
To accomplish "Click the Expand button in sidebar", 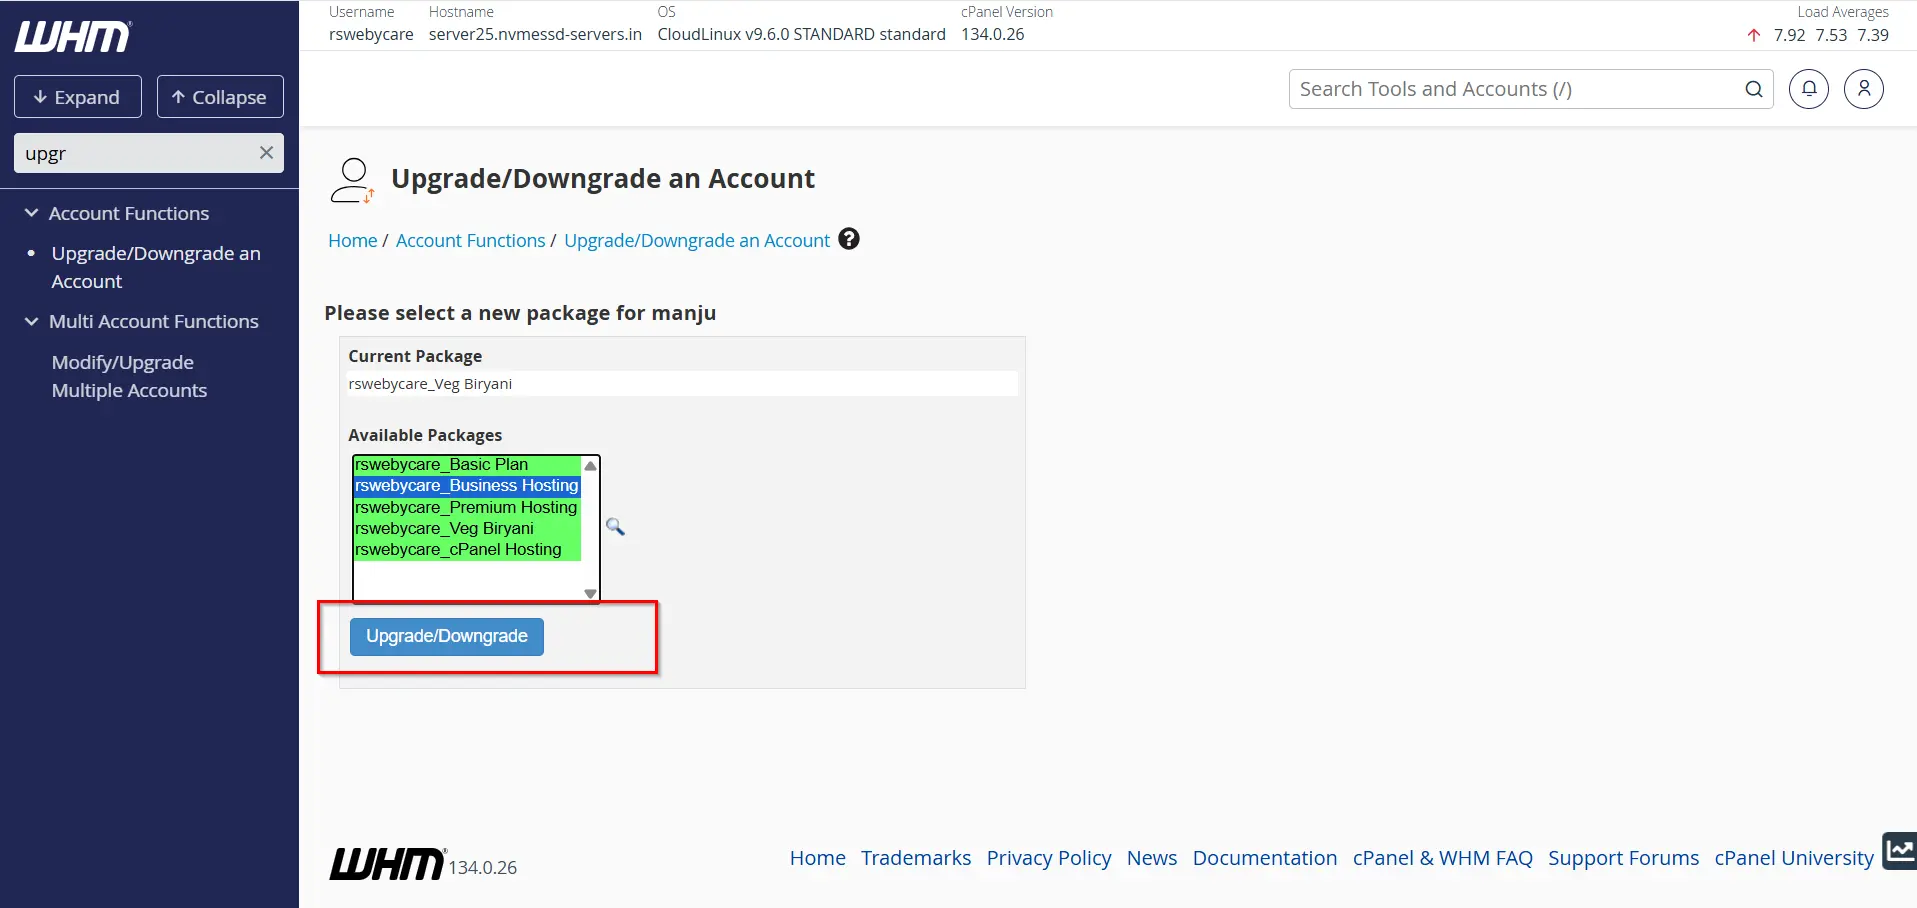I will coord(78,97).
